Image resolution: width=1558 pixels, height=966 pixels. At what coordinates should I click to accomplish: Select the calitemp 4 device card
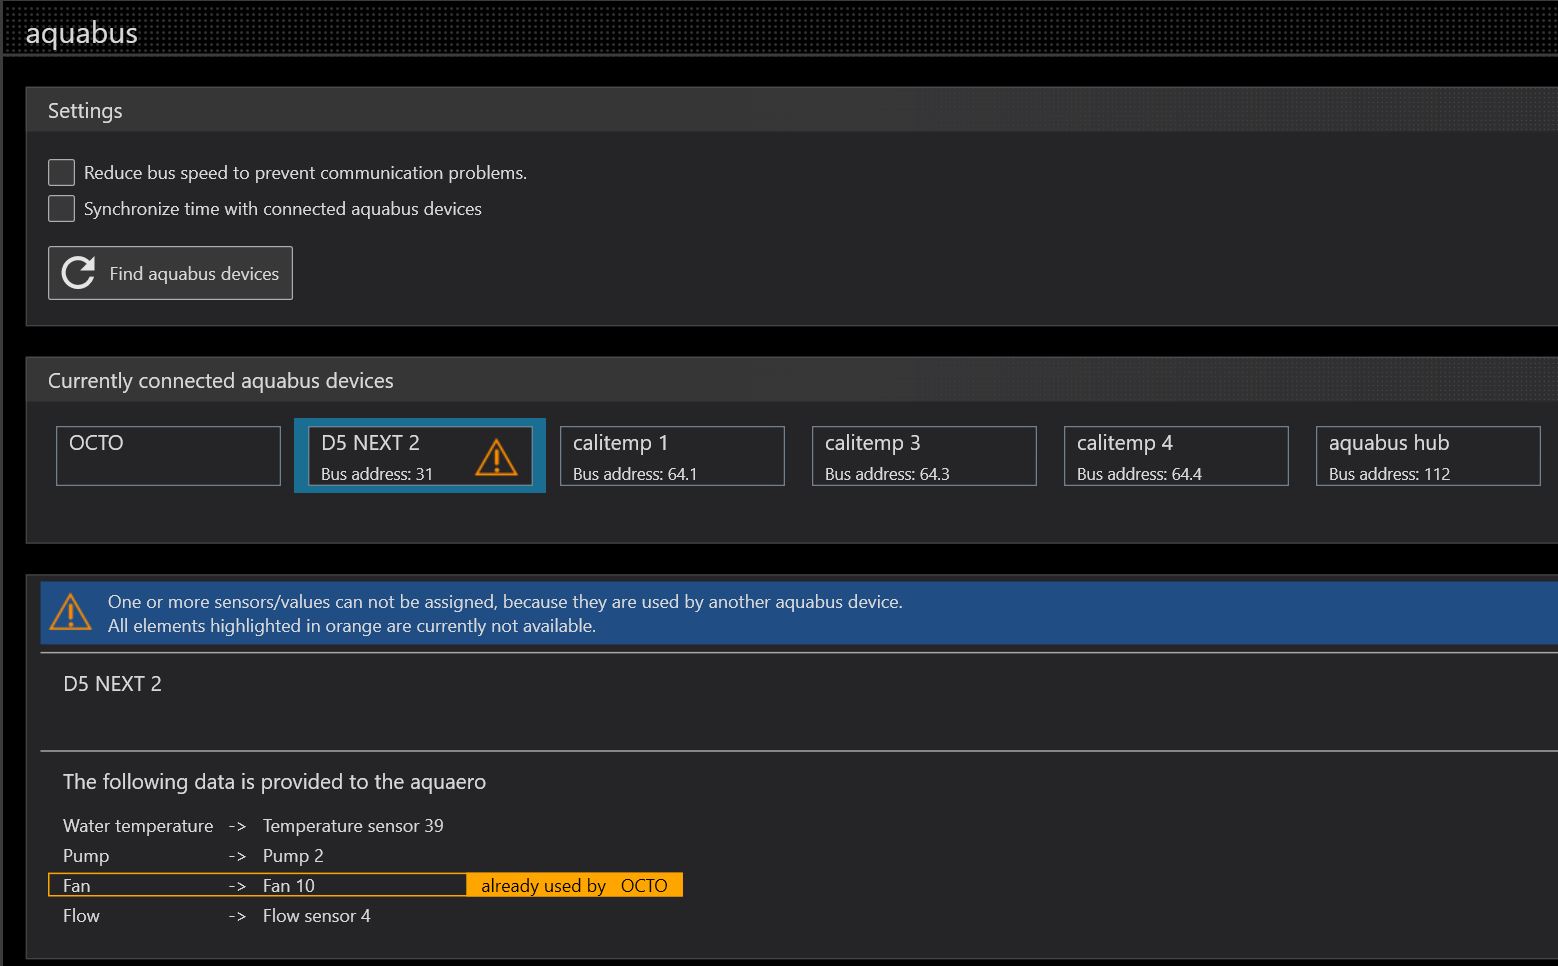(1176, 456)
